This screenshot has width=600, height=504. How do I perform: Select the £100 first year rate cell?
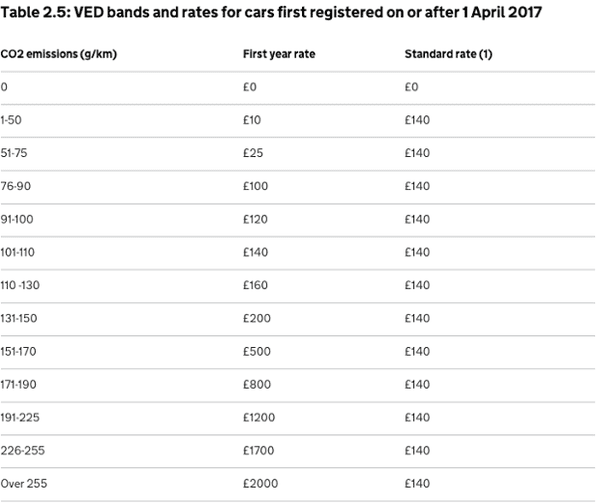[258, 185]
